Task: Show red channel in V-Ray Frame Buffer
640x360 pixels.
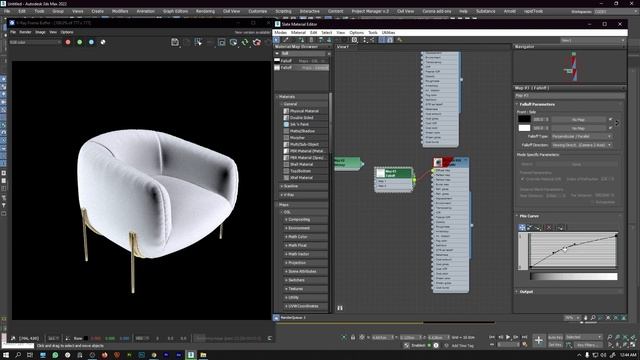Action: tap(68, 42)
